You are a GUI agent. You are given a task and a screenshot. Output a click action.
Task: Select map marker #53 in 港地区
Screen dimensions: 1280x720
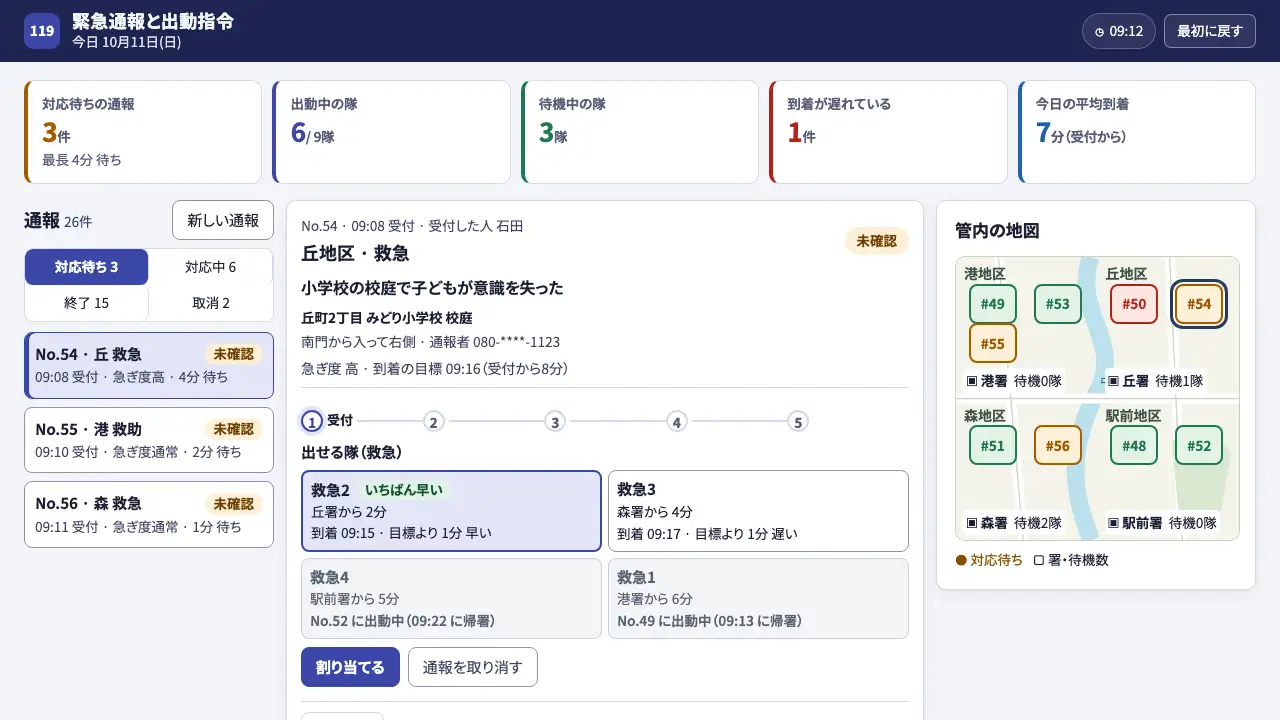coord(1058,304)
